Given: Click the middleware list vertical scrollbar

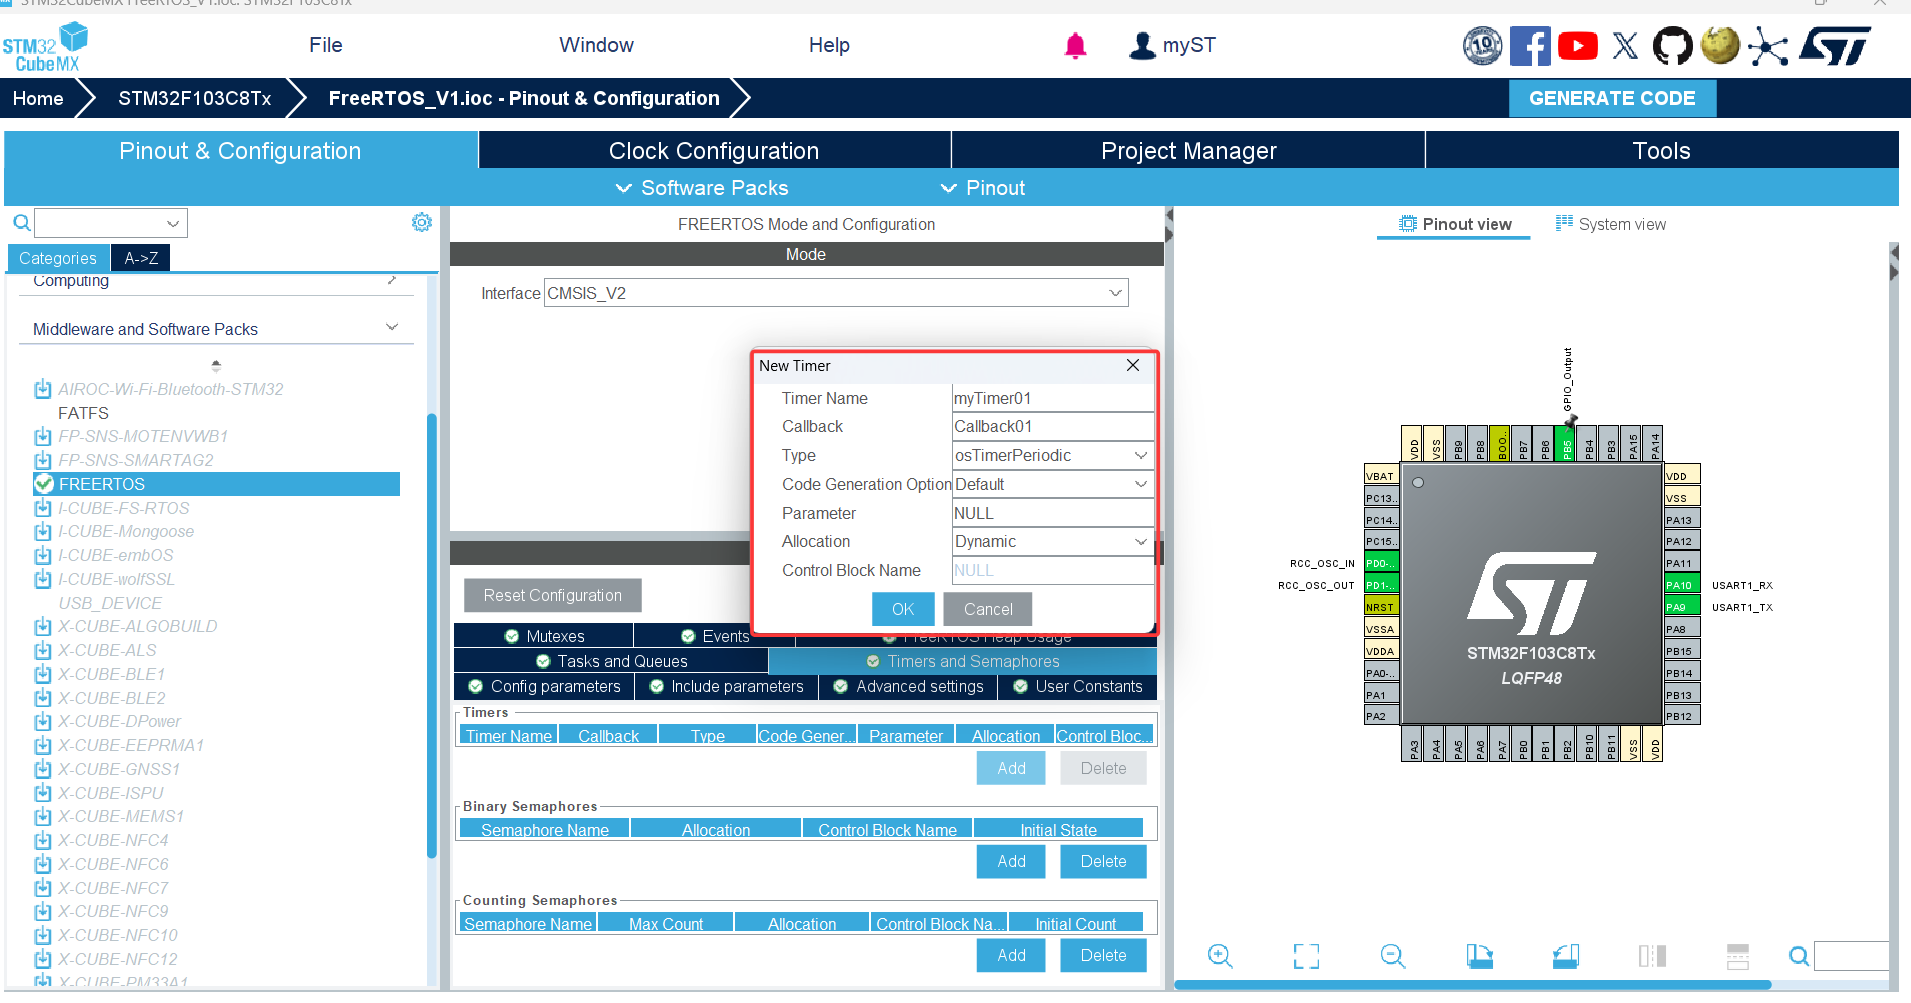Looking at the screenshot, I should tap(432, 635).
